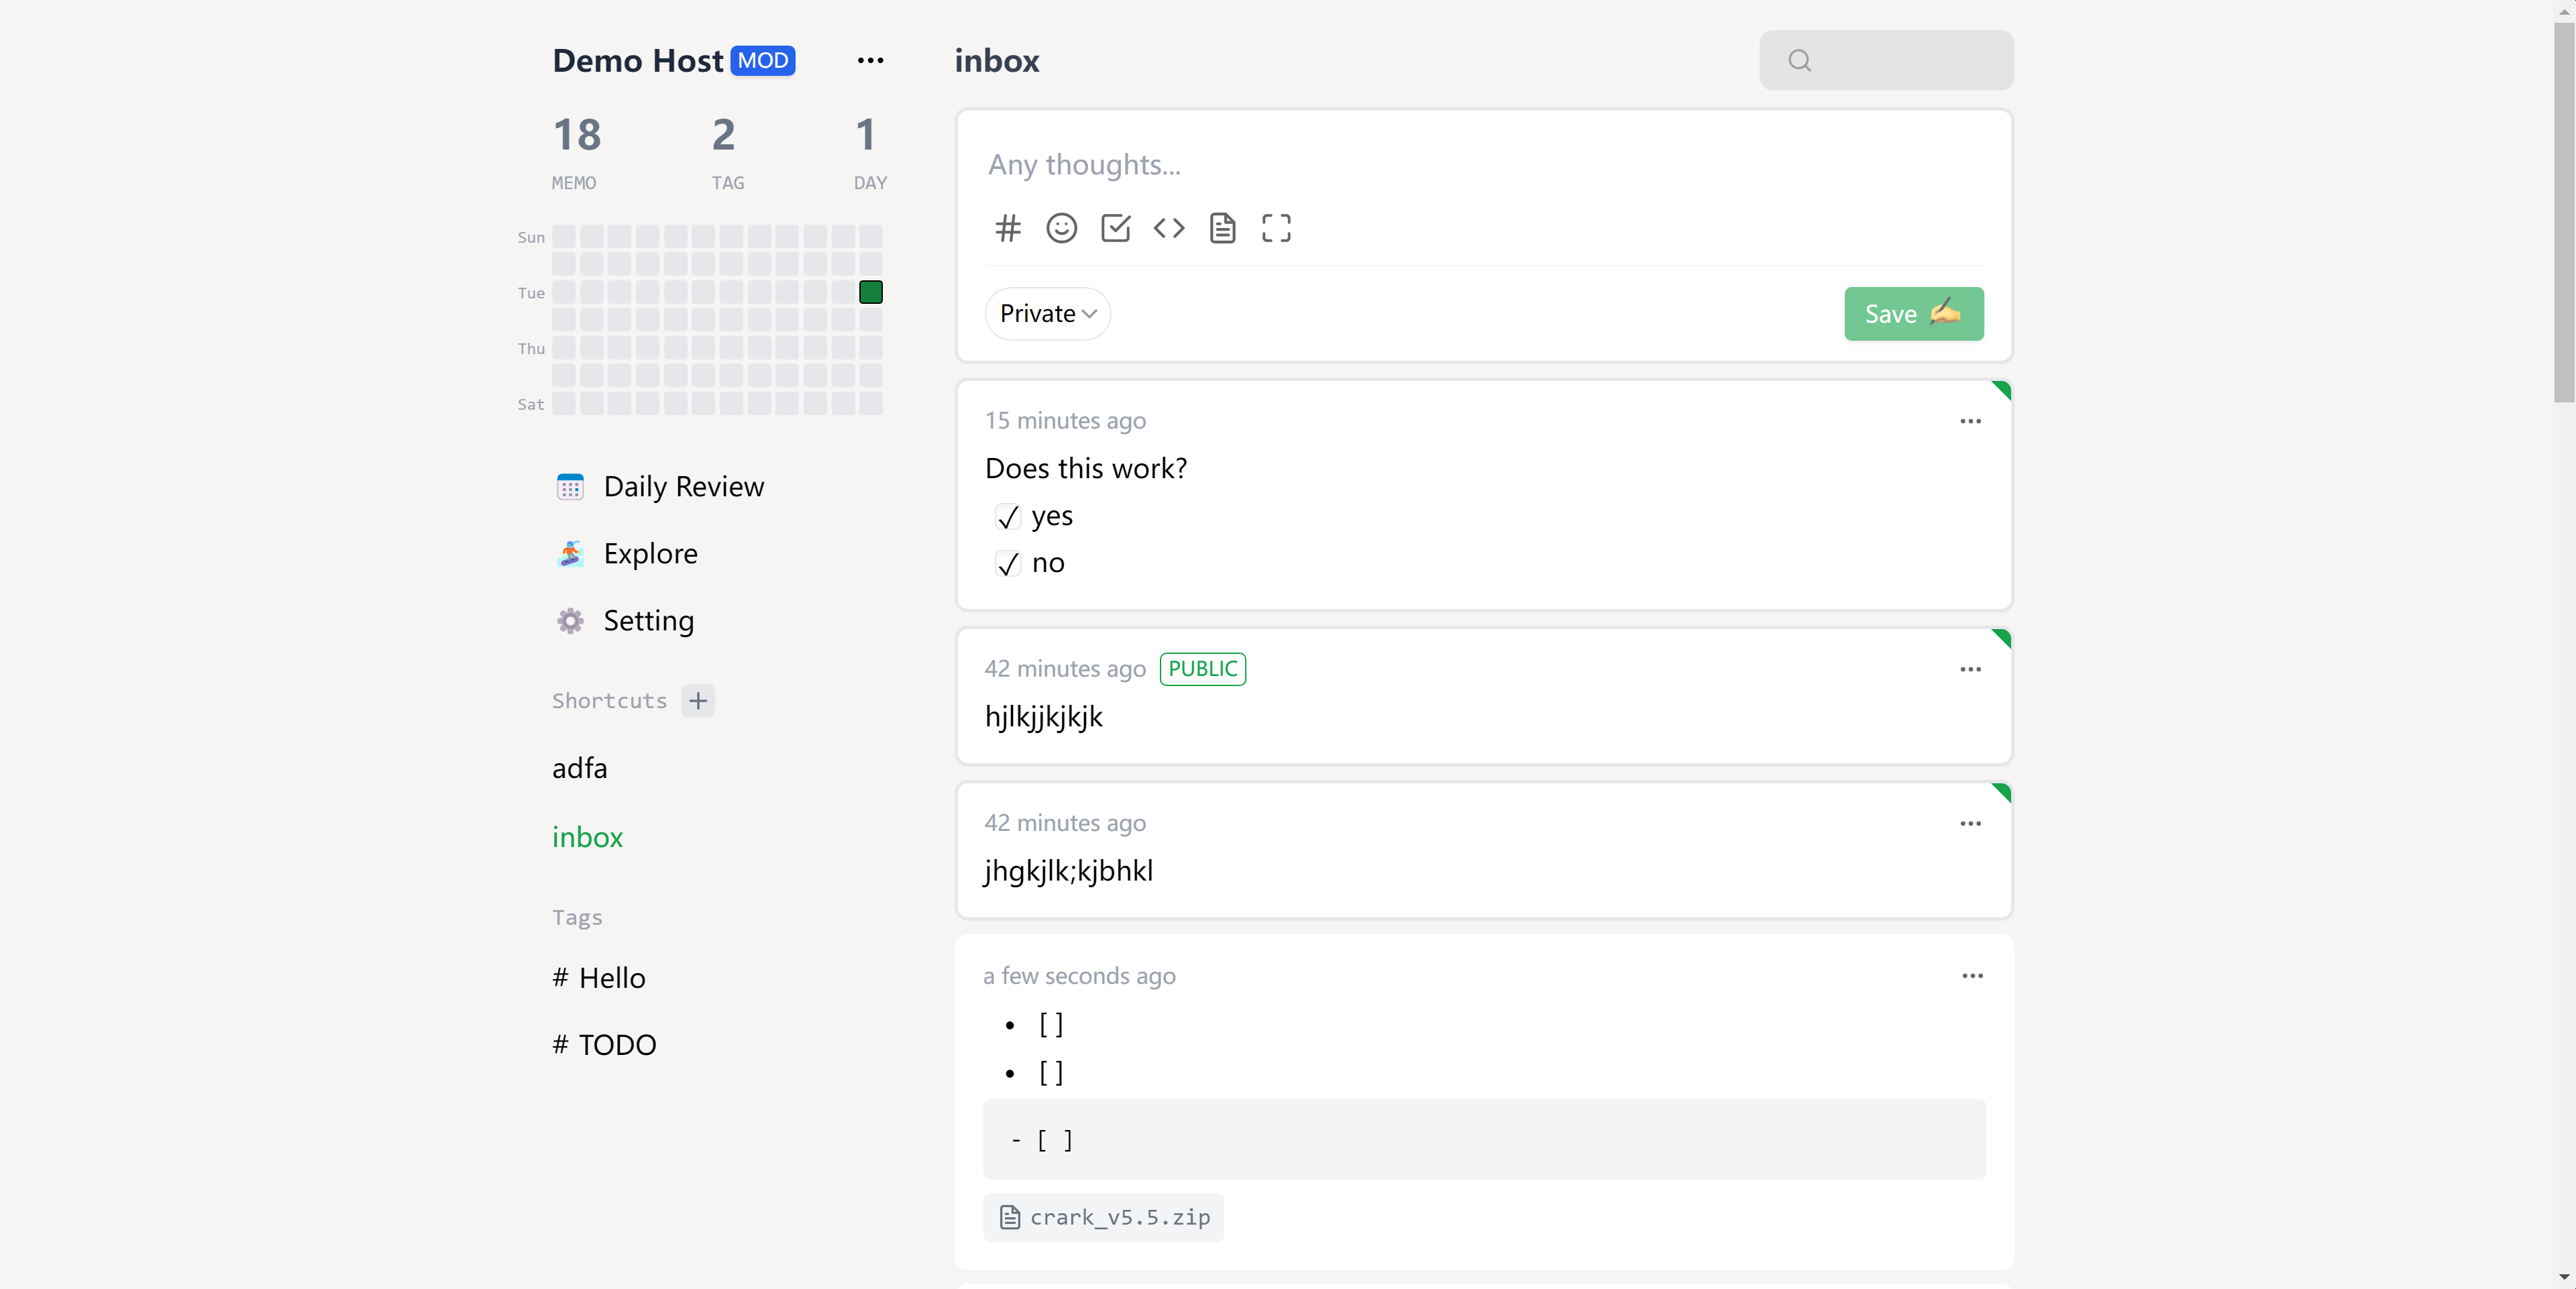Filter by the TODO tag
This screenshot has height=1289, width=2576.
coord(604,1045)
